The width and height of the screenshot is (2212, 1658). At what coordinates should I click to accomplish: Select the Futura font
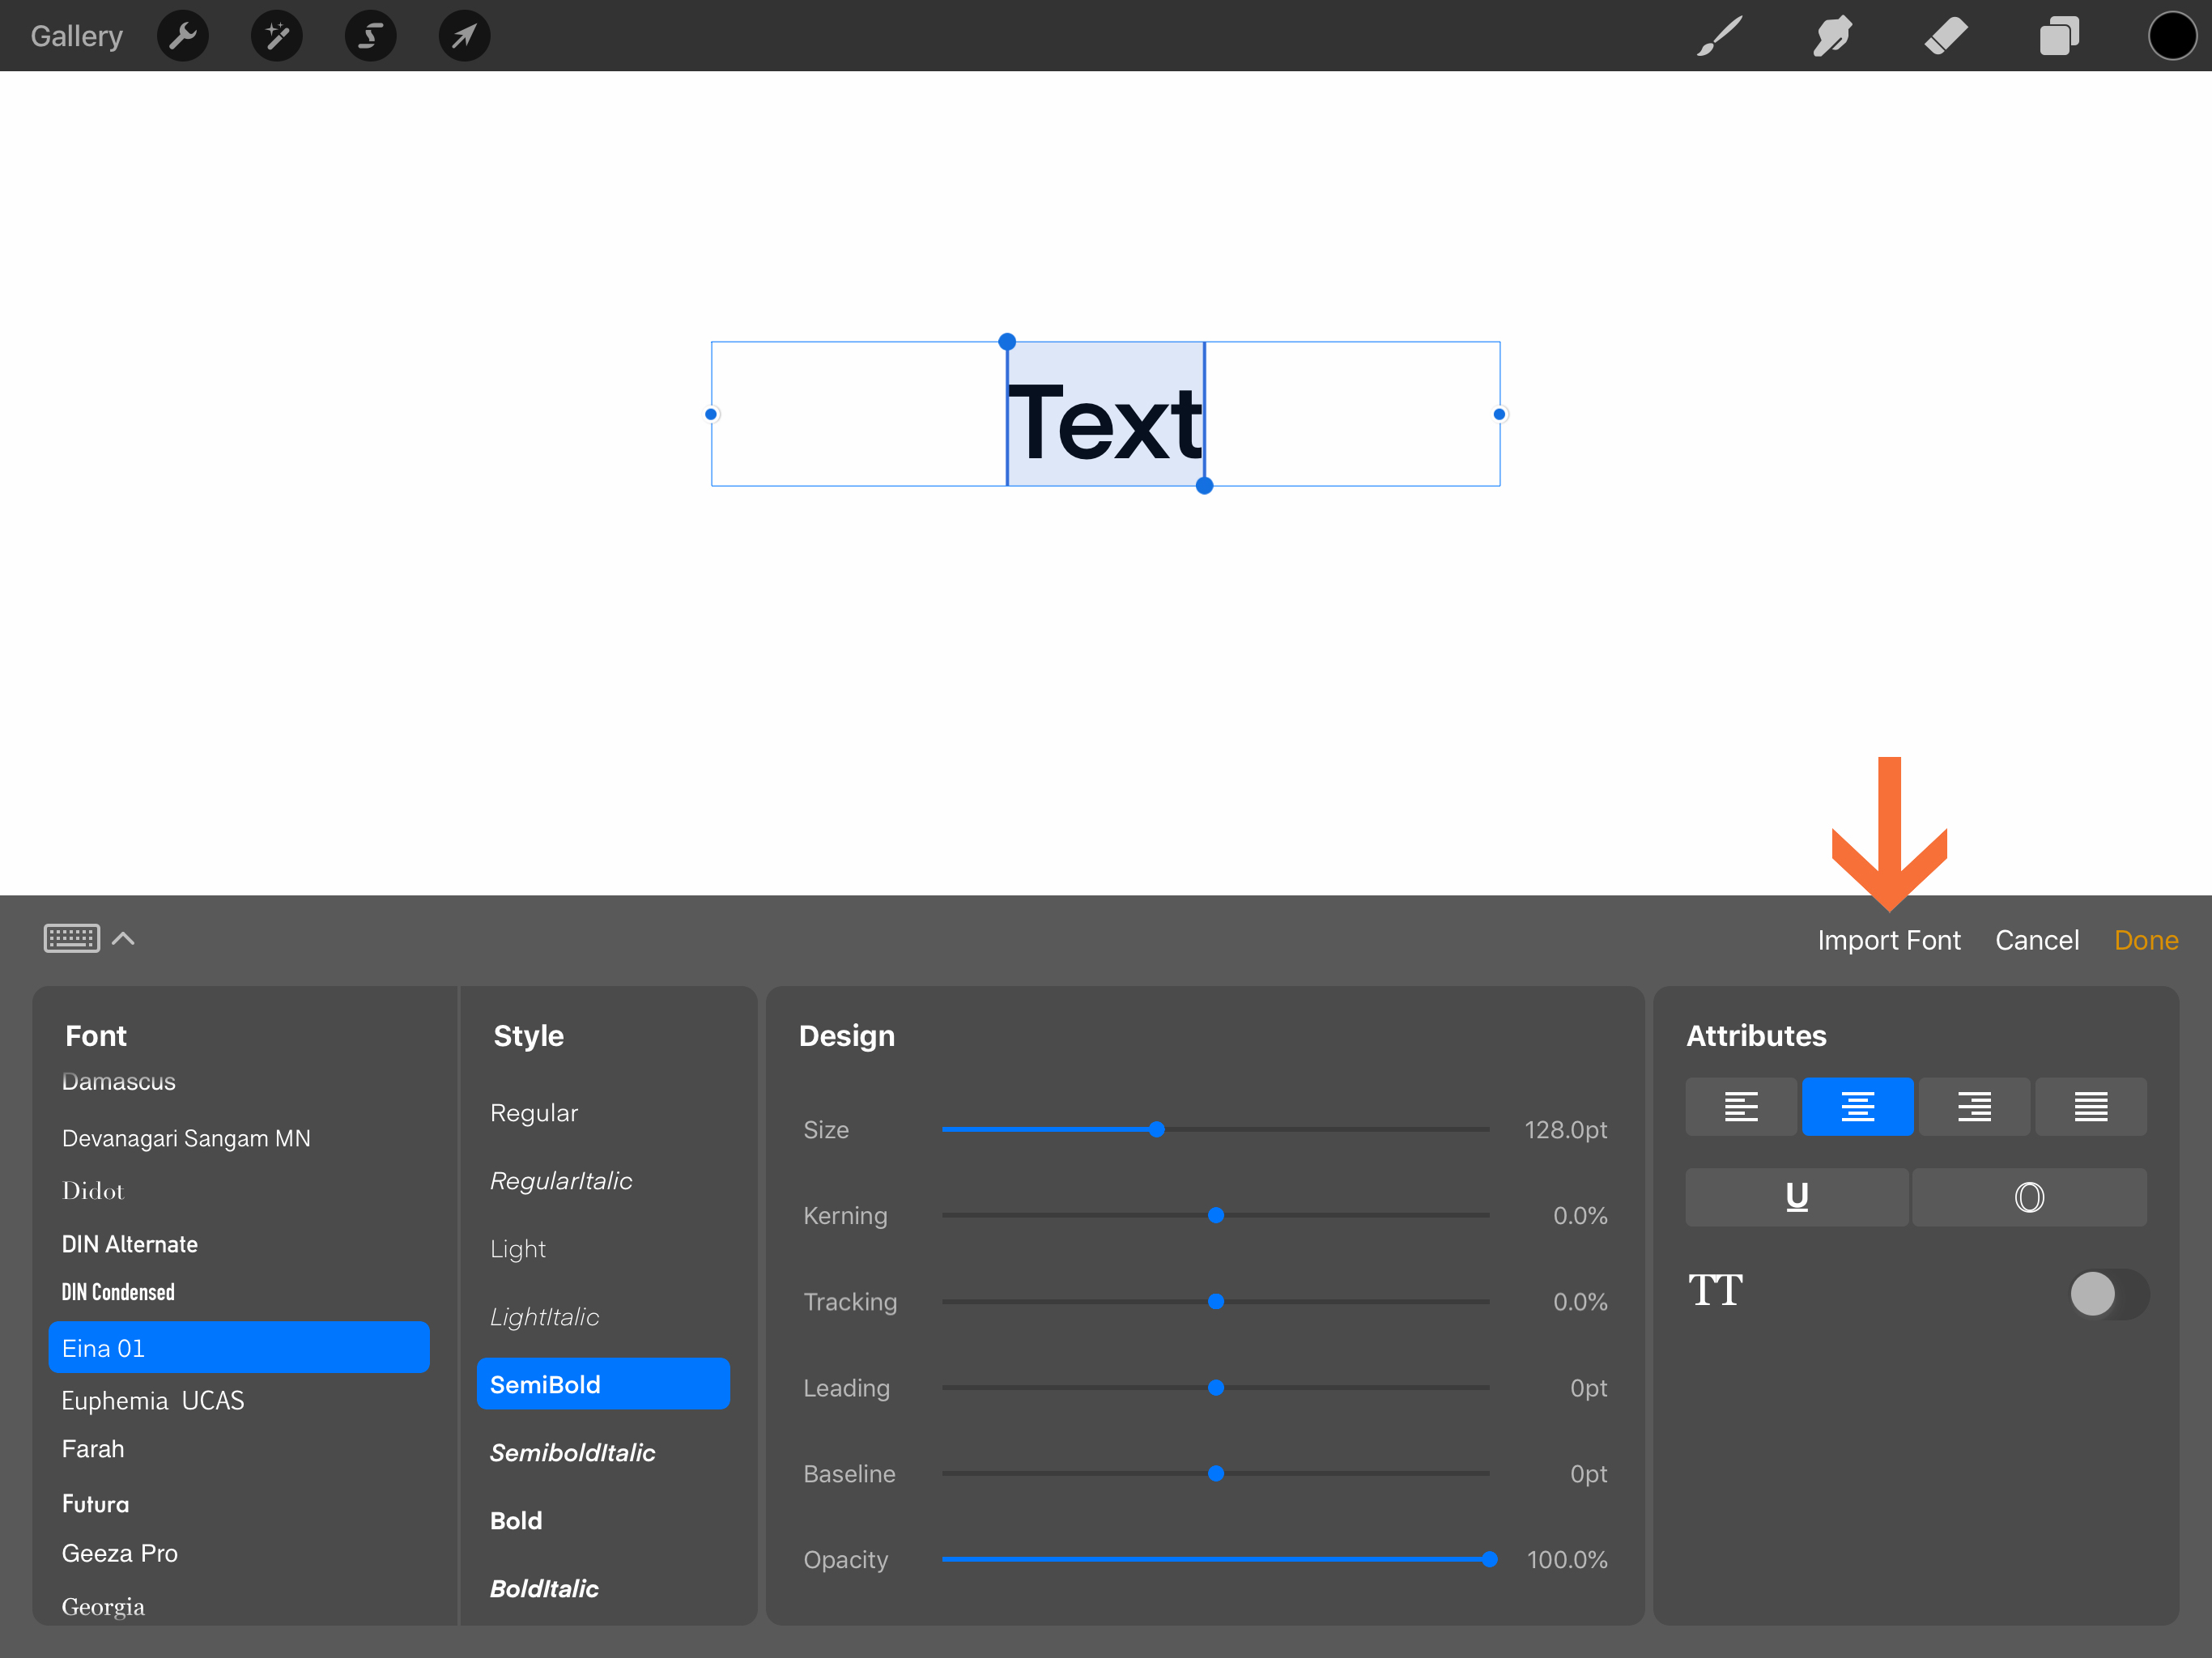pyautogui.click(x=96, y=1503)
